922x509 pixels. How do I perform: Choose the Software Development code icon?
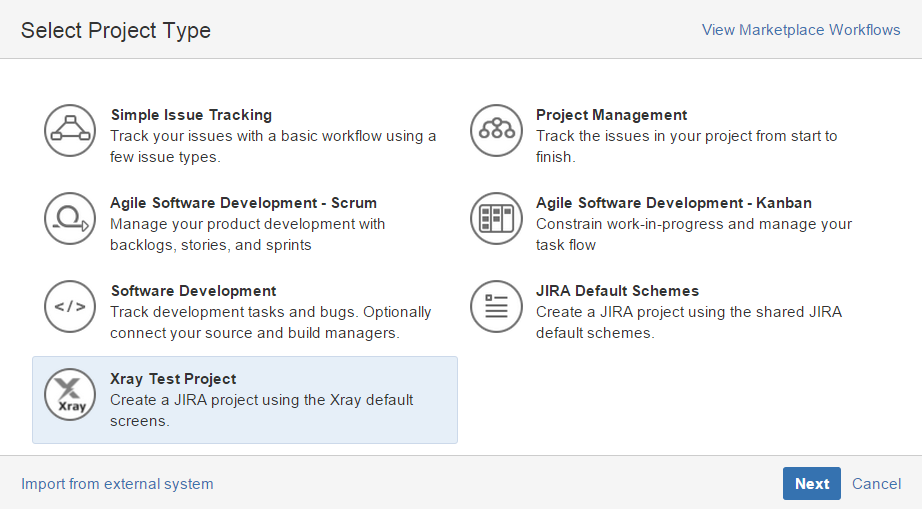pyautogui.click(x=70, y=307)
